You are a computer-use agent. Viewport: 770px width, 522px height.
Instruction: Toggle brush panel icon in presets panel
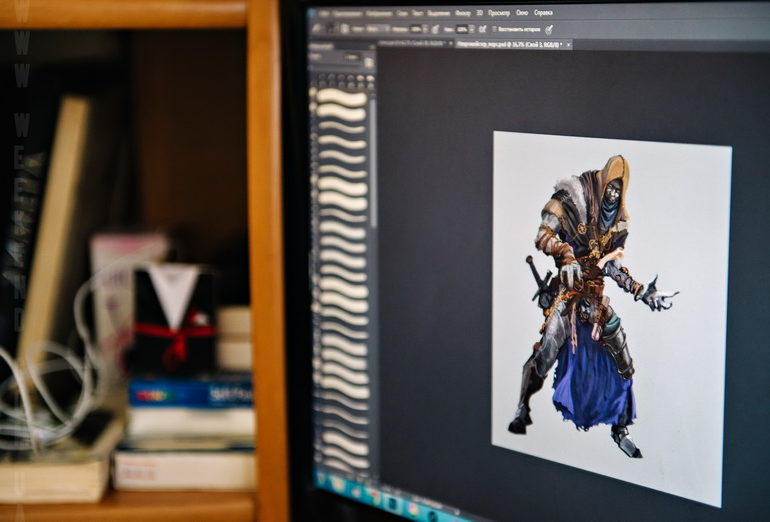pyautogui.click(x=369, y=62)
